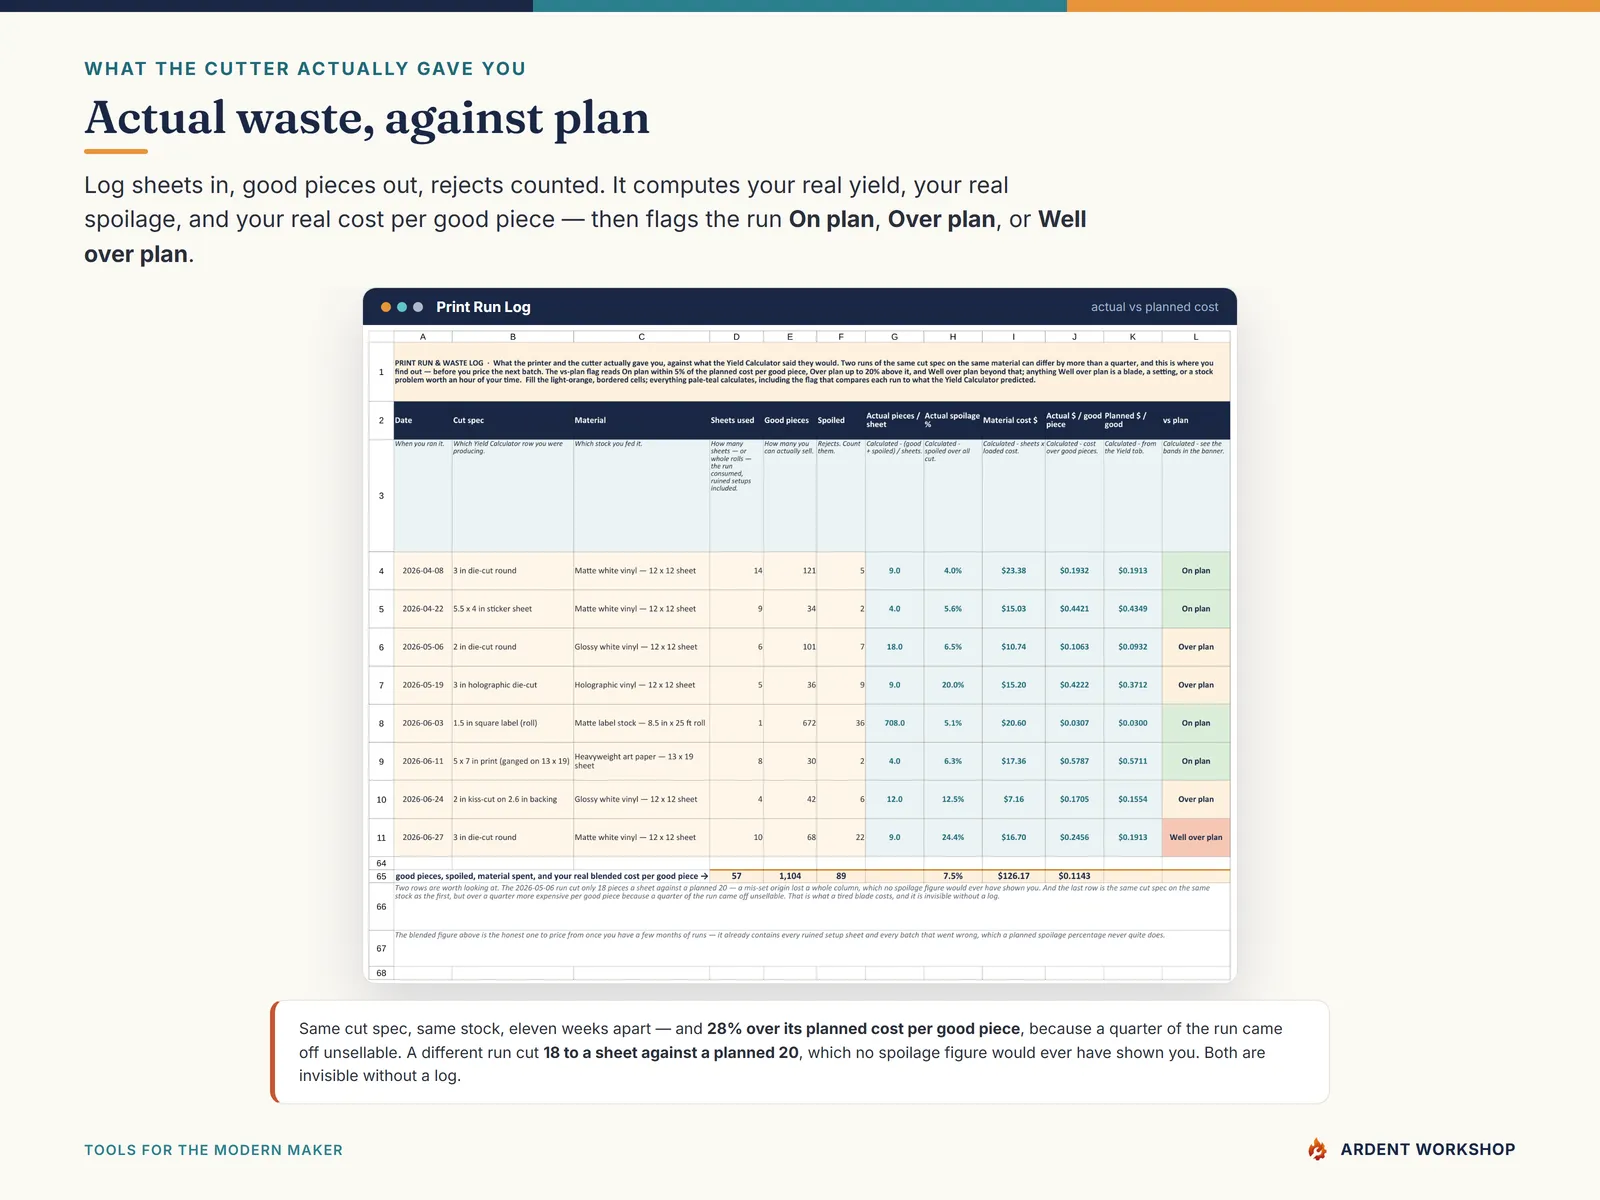Click 'On plan' flag in the 2026-06-03 row
1600x1200 pixels.
[x=1196, y=723]
